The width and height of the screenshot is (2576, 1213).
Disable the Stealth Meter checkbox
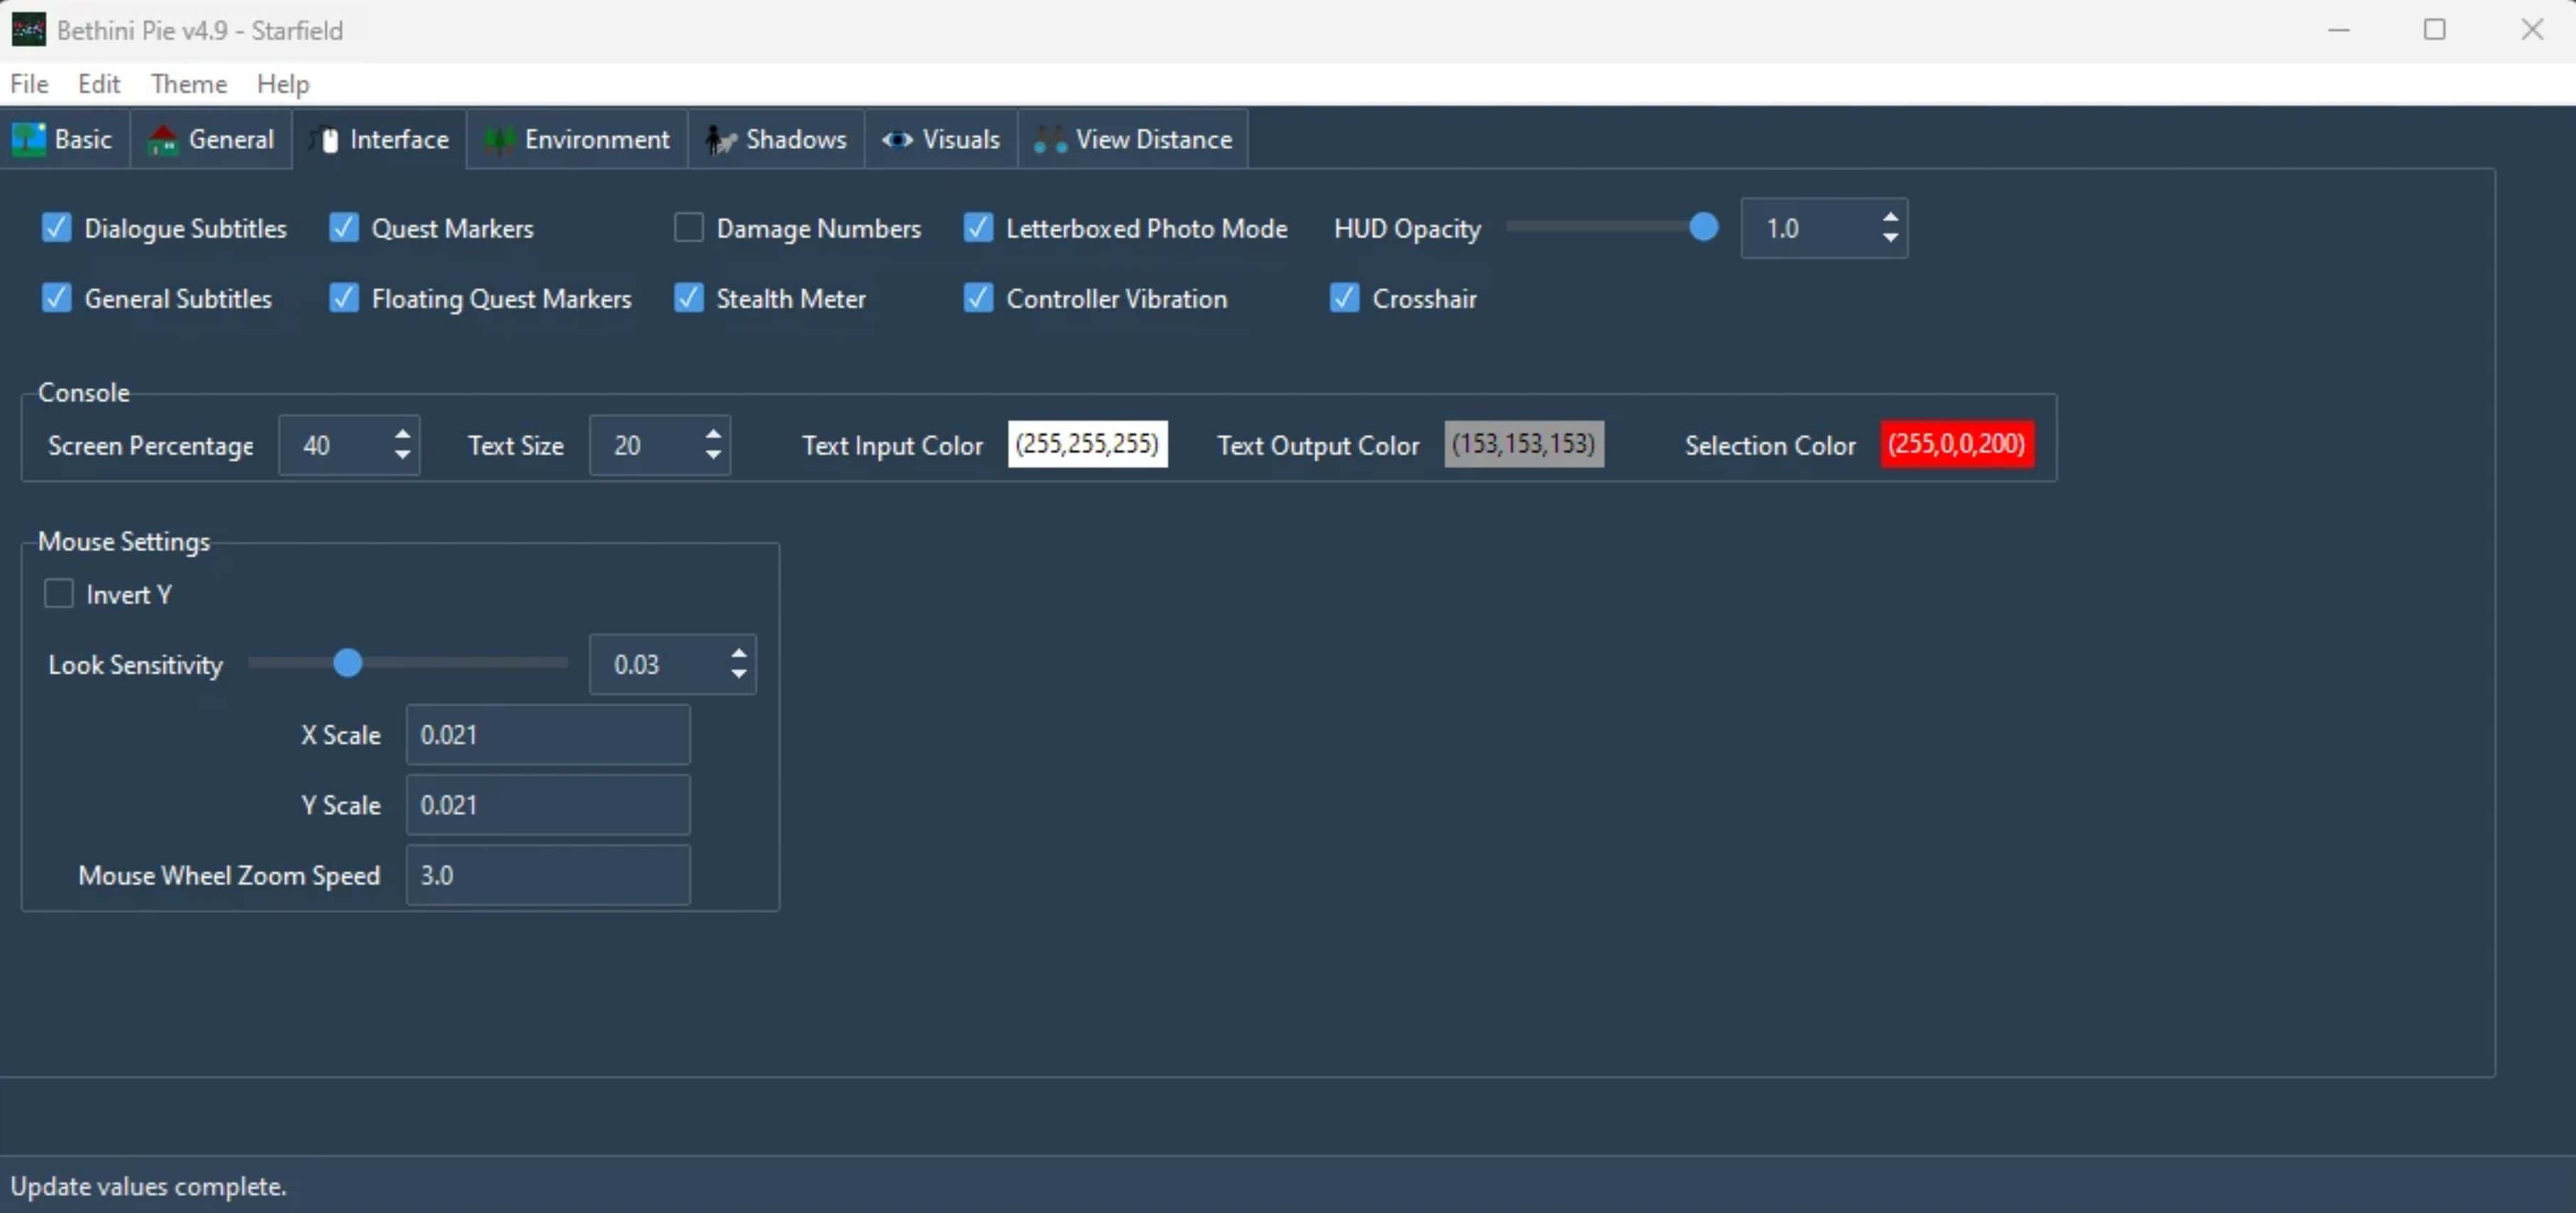[x=689, y=298]
